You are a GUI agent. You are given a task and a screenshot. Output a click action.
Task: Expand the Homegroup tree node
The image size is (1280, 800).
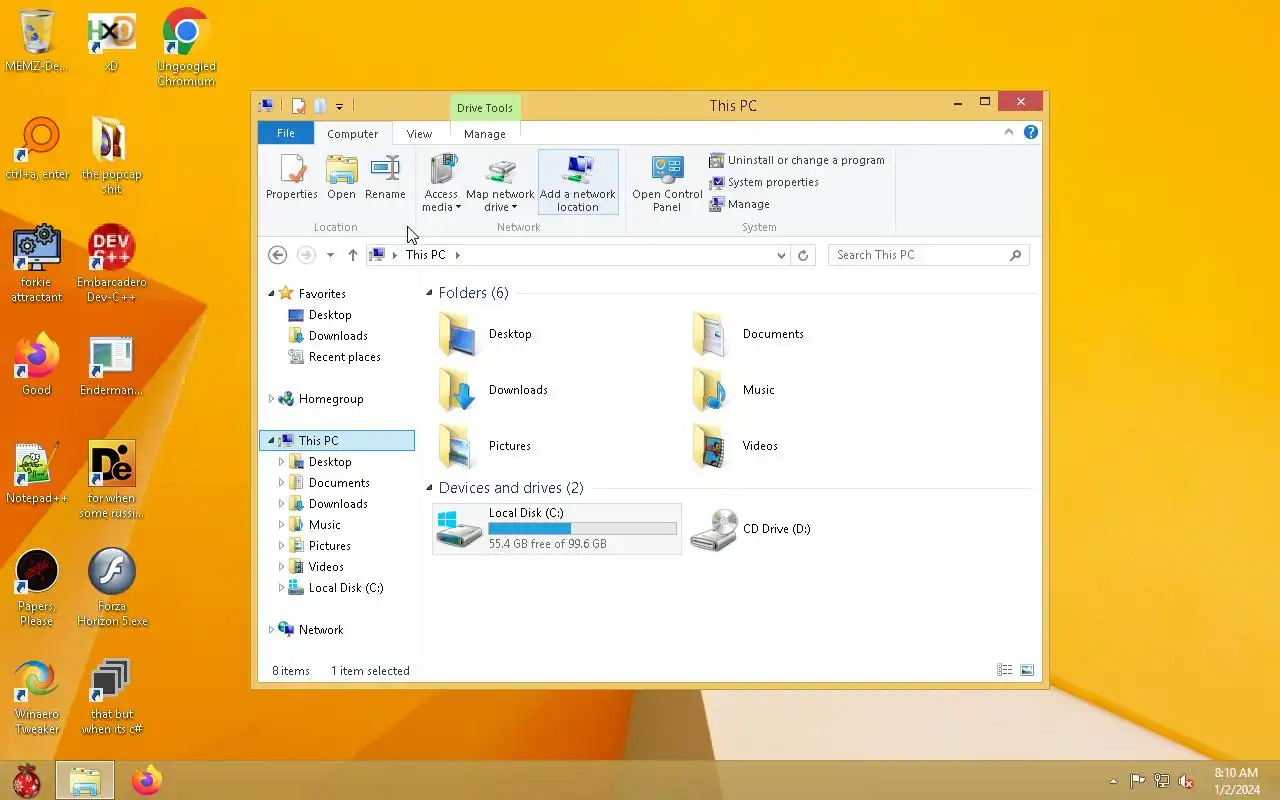(x=271, y=399)
